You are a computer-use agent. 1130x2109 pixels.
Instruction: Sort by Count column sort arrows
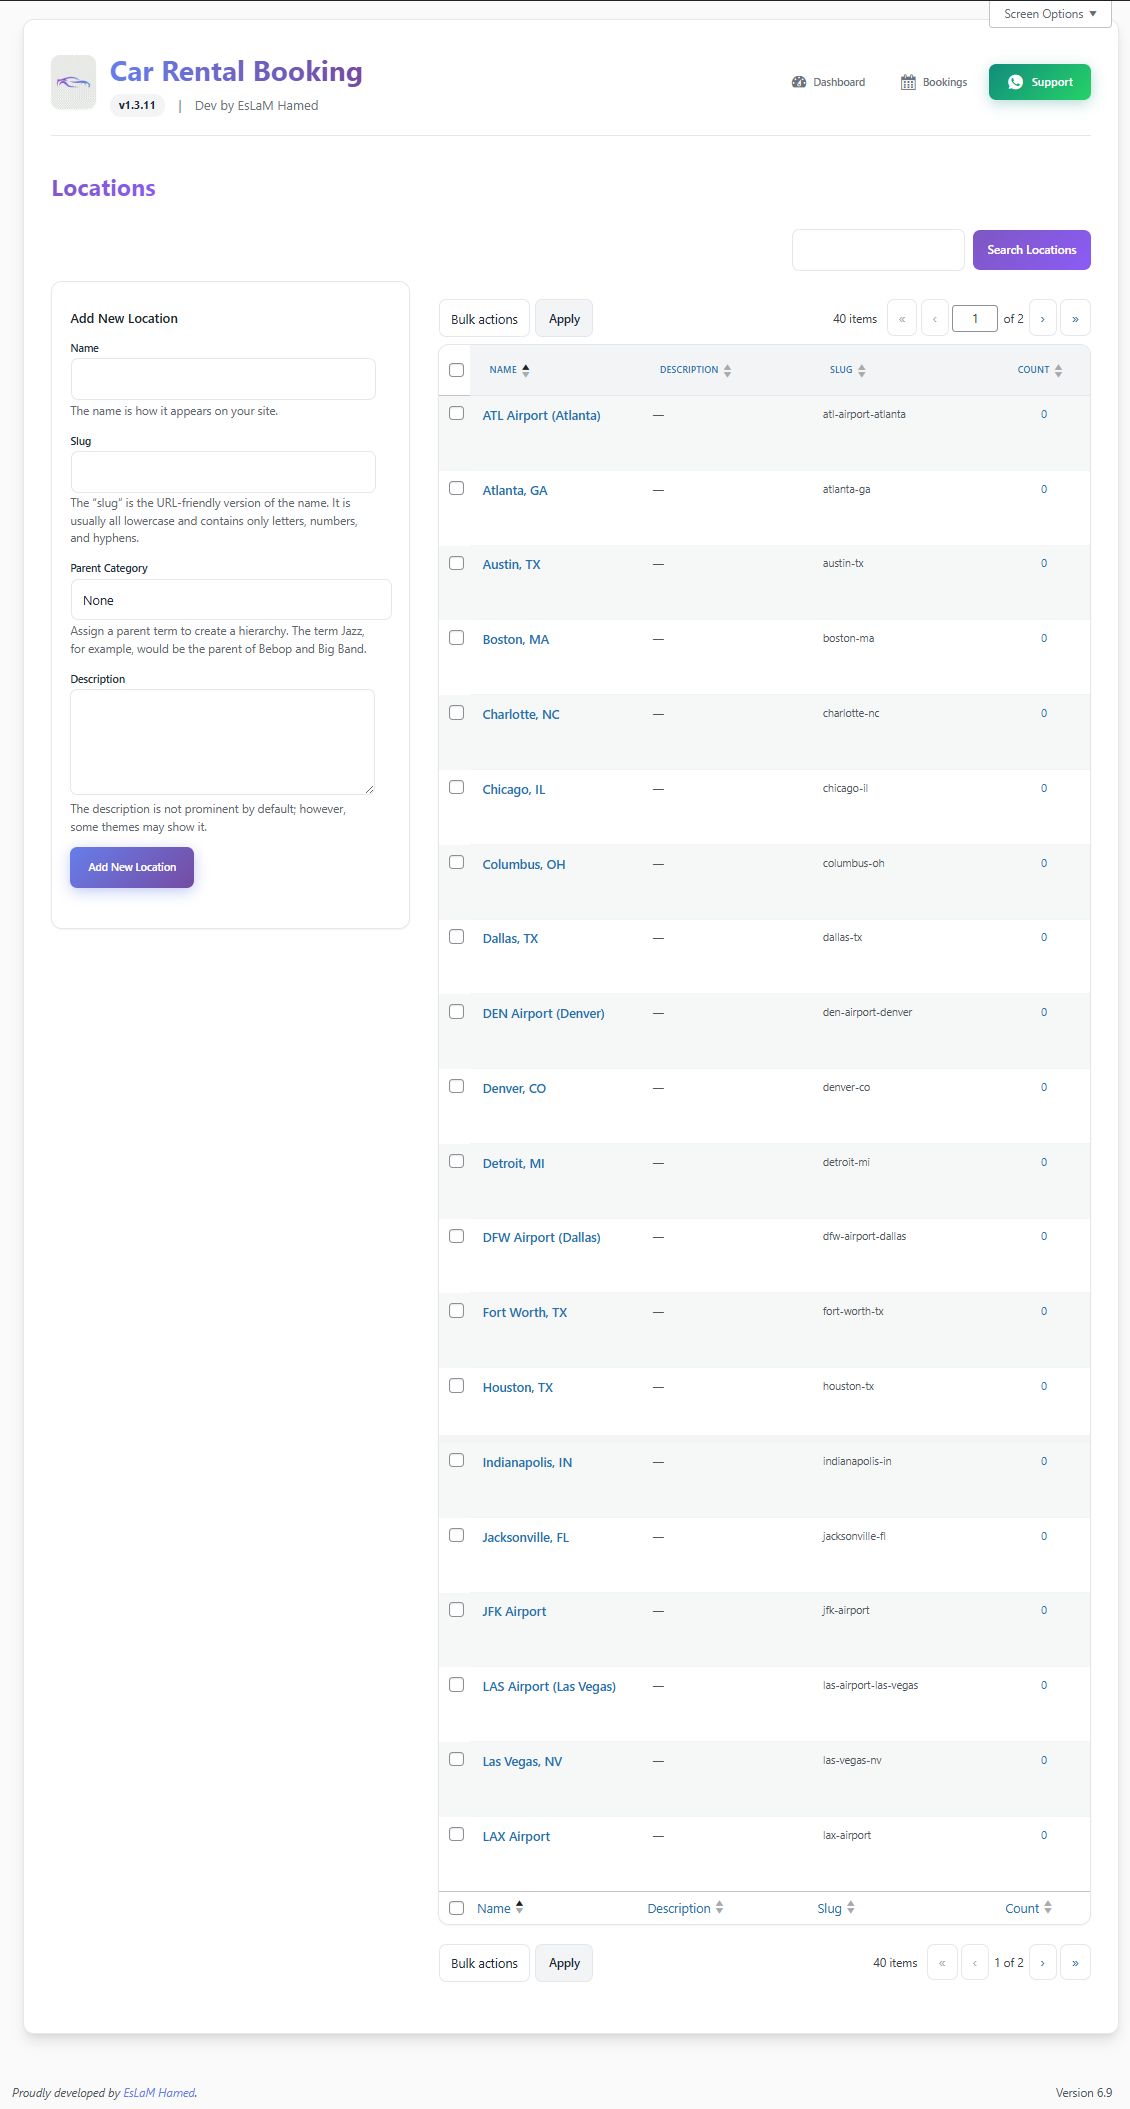tap(1058, 370)
